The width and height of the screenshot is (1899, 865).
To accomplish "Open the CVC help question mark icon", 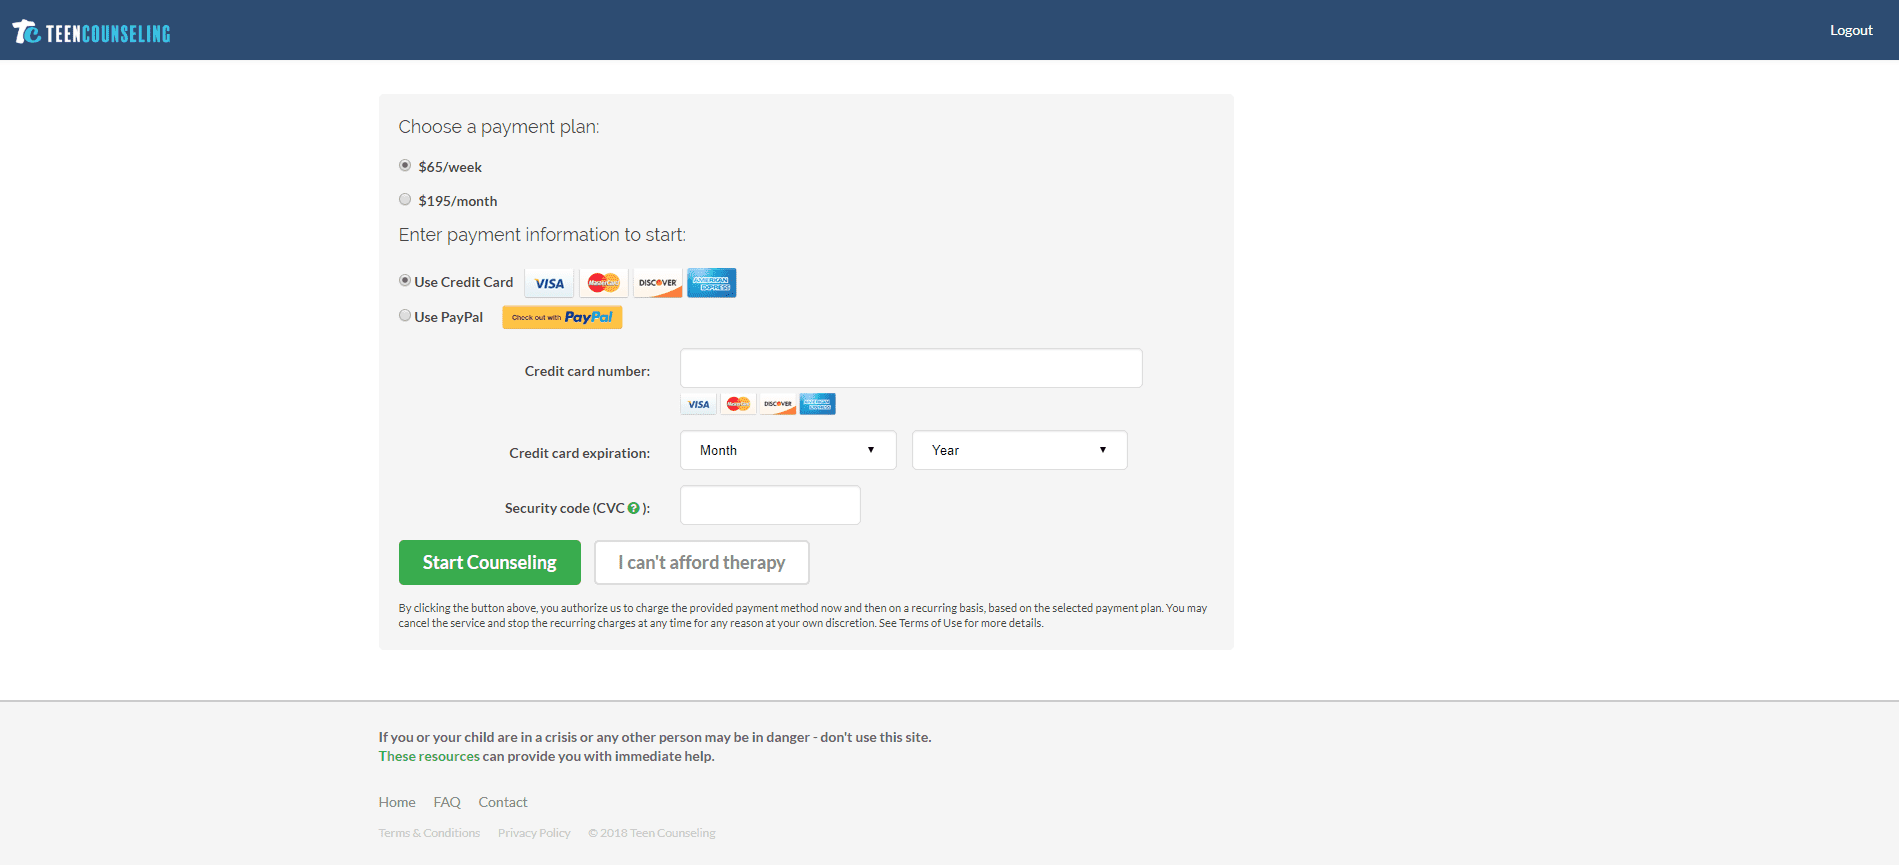I will [633, 508].
